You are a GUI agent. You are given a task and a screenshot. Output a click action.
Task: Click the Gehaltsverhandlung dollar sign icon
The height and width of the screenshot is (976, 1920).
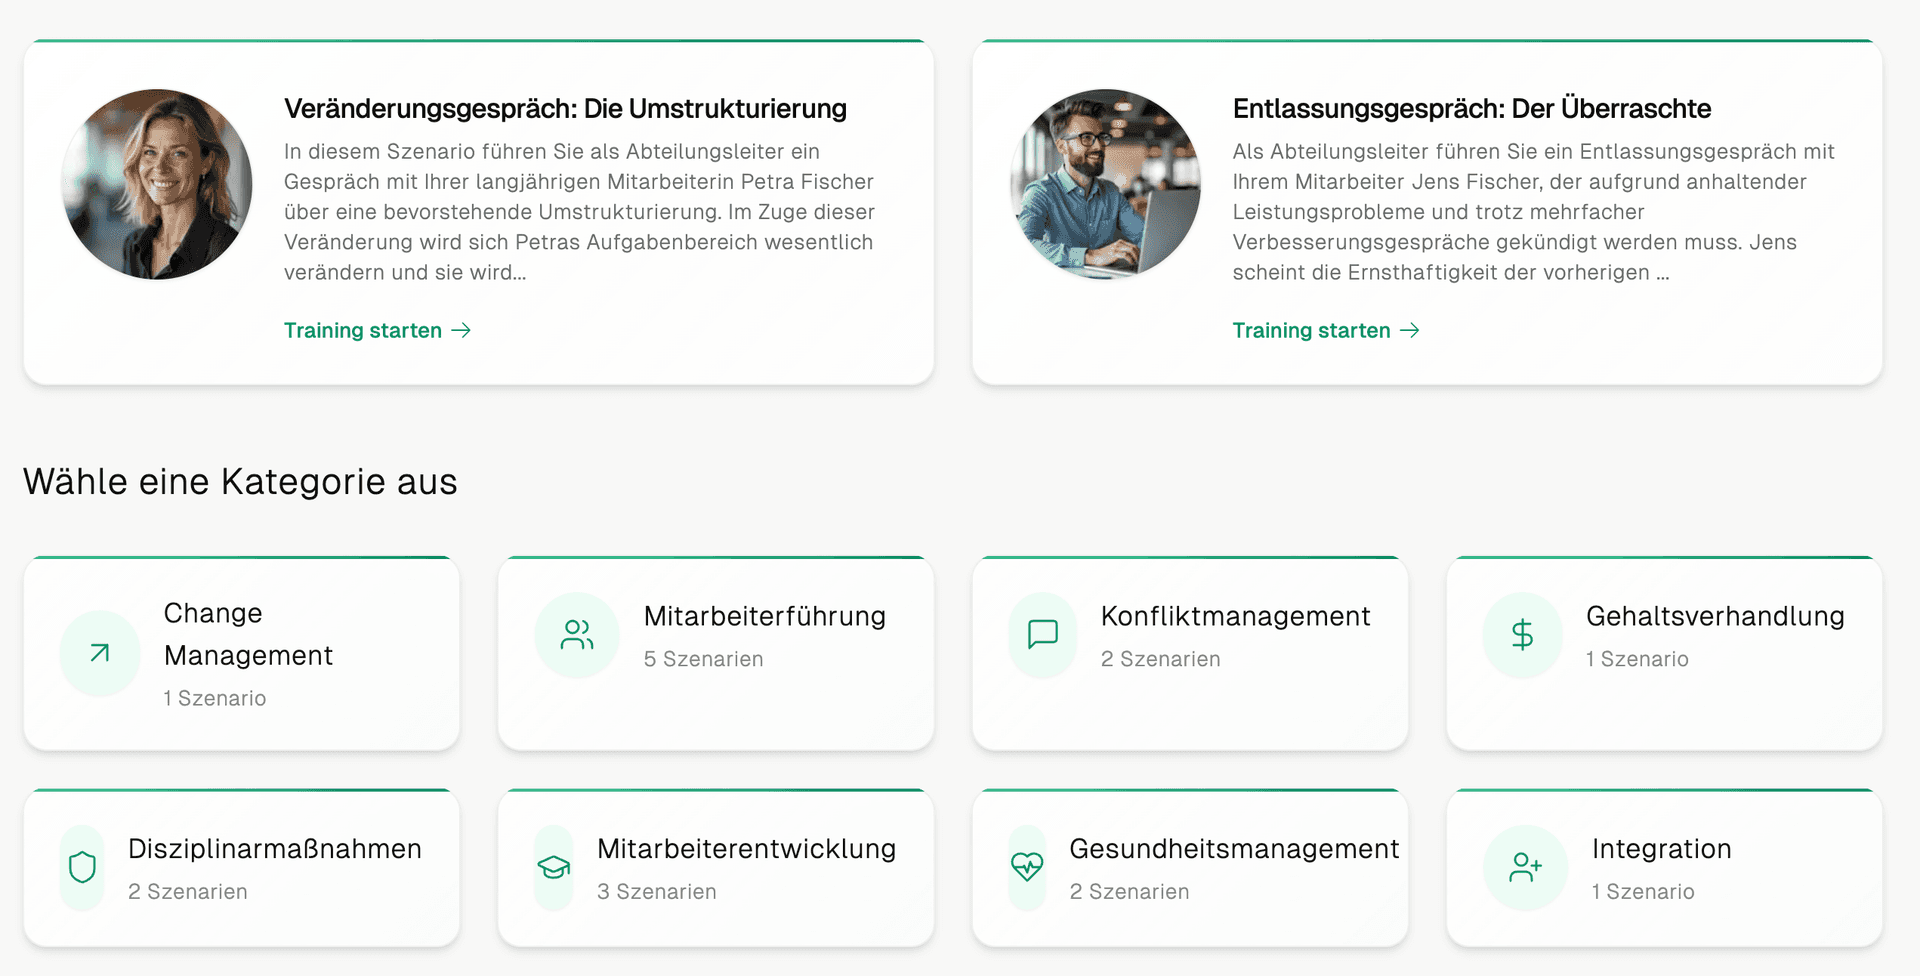click(1522, 635)
